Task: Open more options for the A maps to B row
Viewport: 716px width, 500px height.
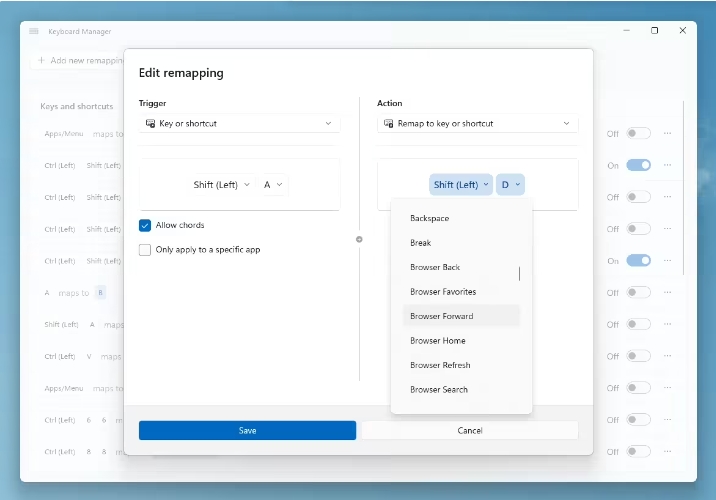Action: [x=667, y=293]
